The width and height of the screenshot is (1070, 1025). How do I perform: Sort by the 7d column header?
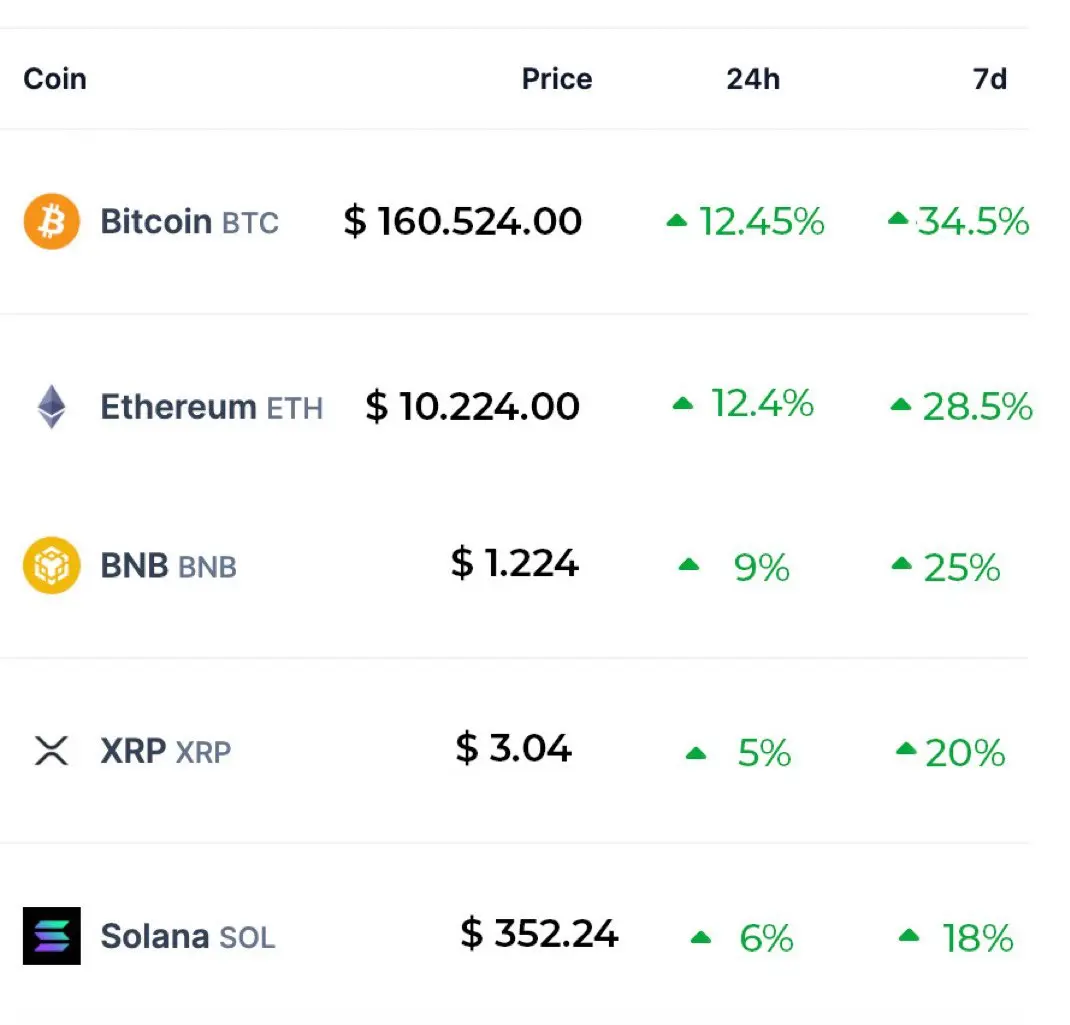tap(990, 79)
